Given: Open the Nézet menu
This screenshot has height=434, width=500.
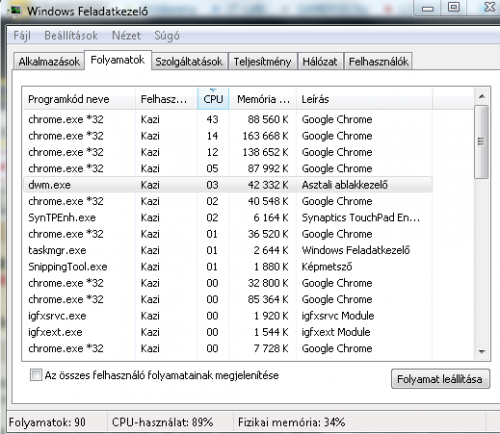Looking at the screenshot, I should pyautogui.click(x=126, y=35).
